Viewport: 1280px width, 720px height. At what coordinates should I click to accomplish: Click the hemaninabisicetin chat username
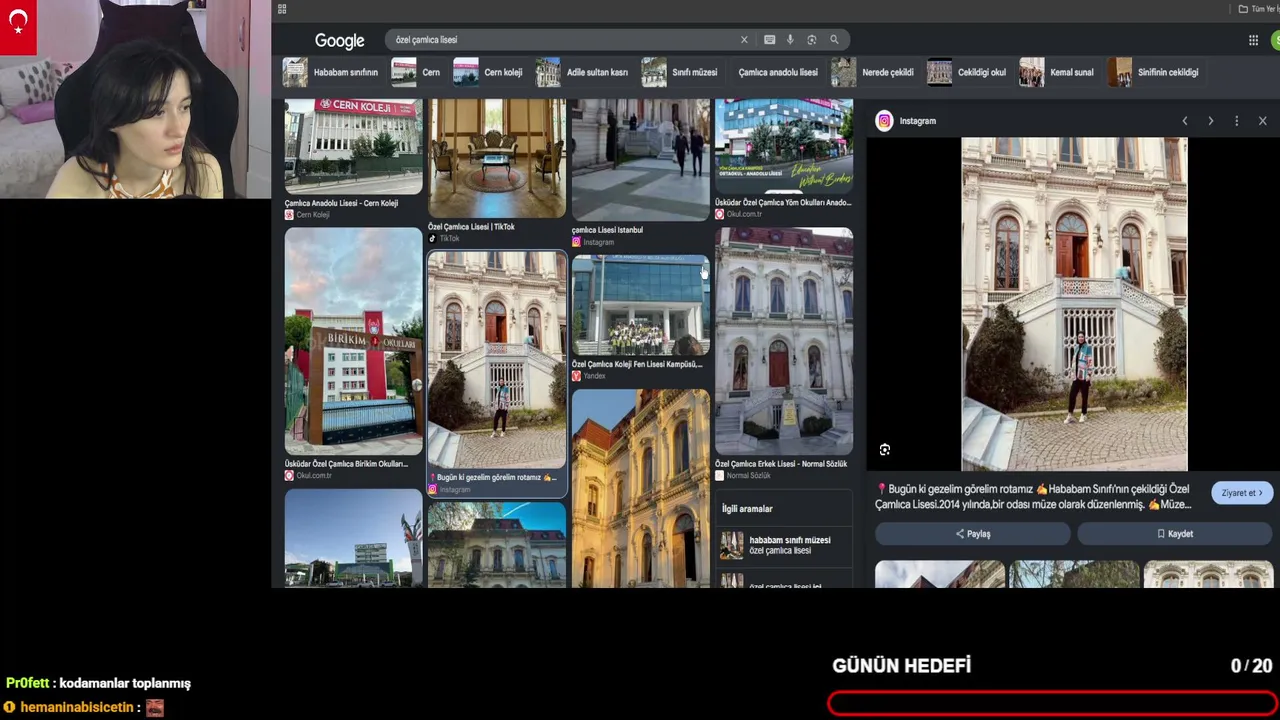pyautogui.click(x=77, y=707)
